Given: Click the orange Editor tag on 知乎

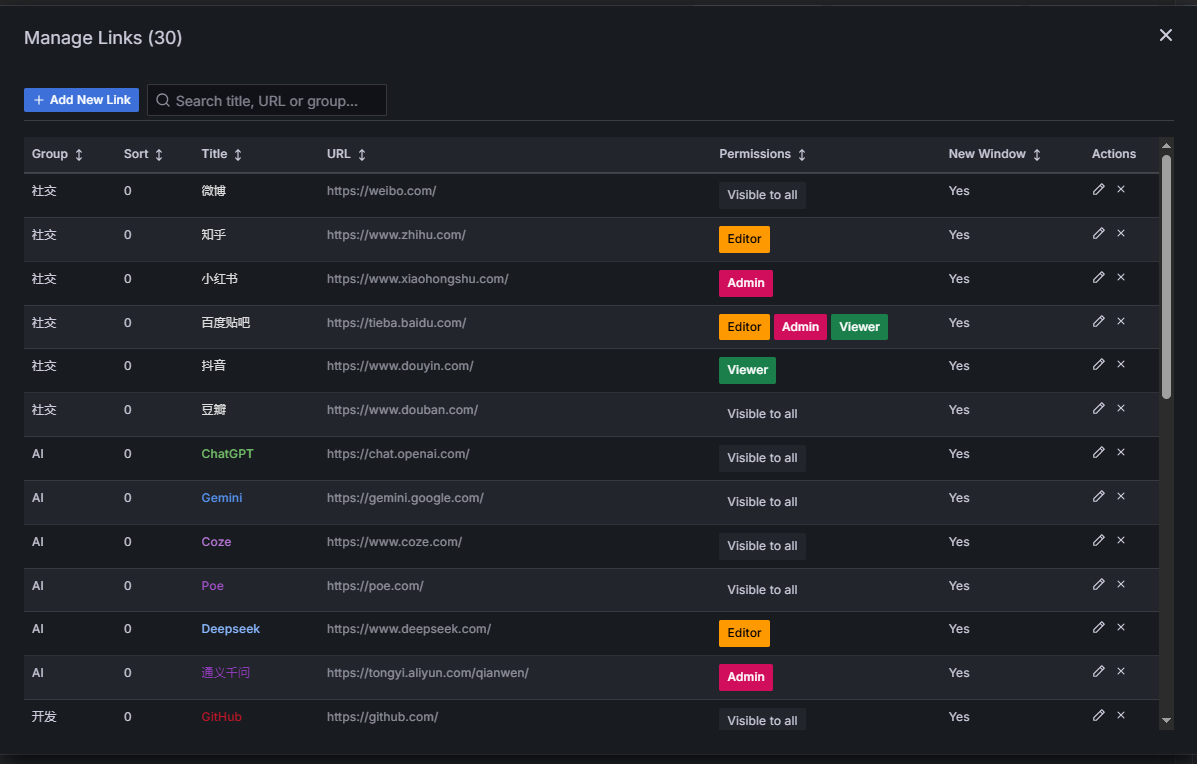Looking at the screenshot, I should coord(744,239).
